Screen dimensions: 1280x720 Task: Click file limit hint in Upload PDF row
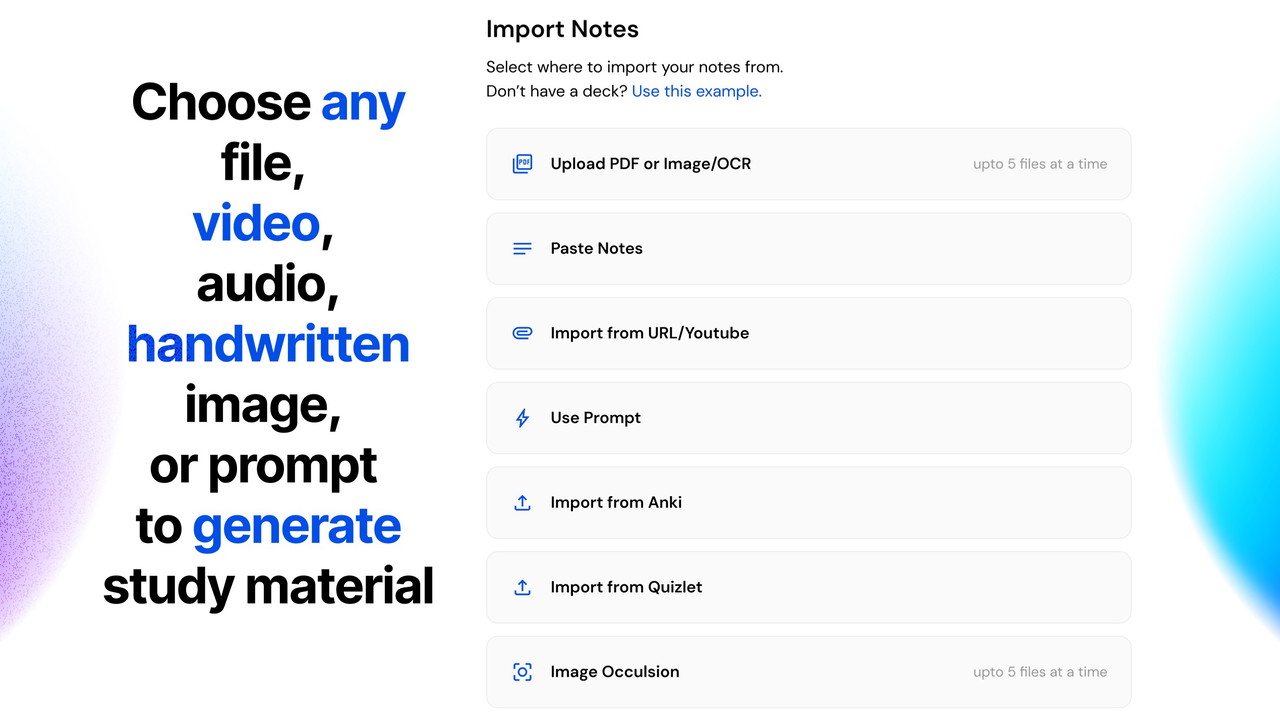pos(1039,164)
